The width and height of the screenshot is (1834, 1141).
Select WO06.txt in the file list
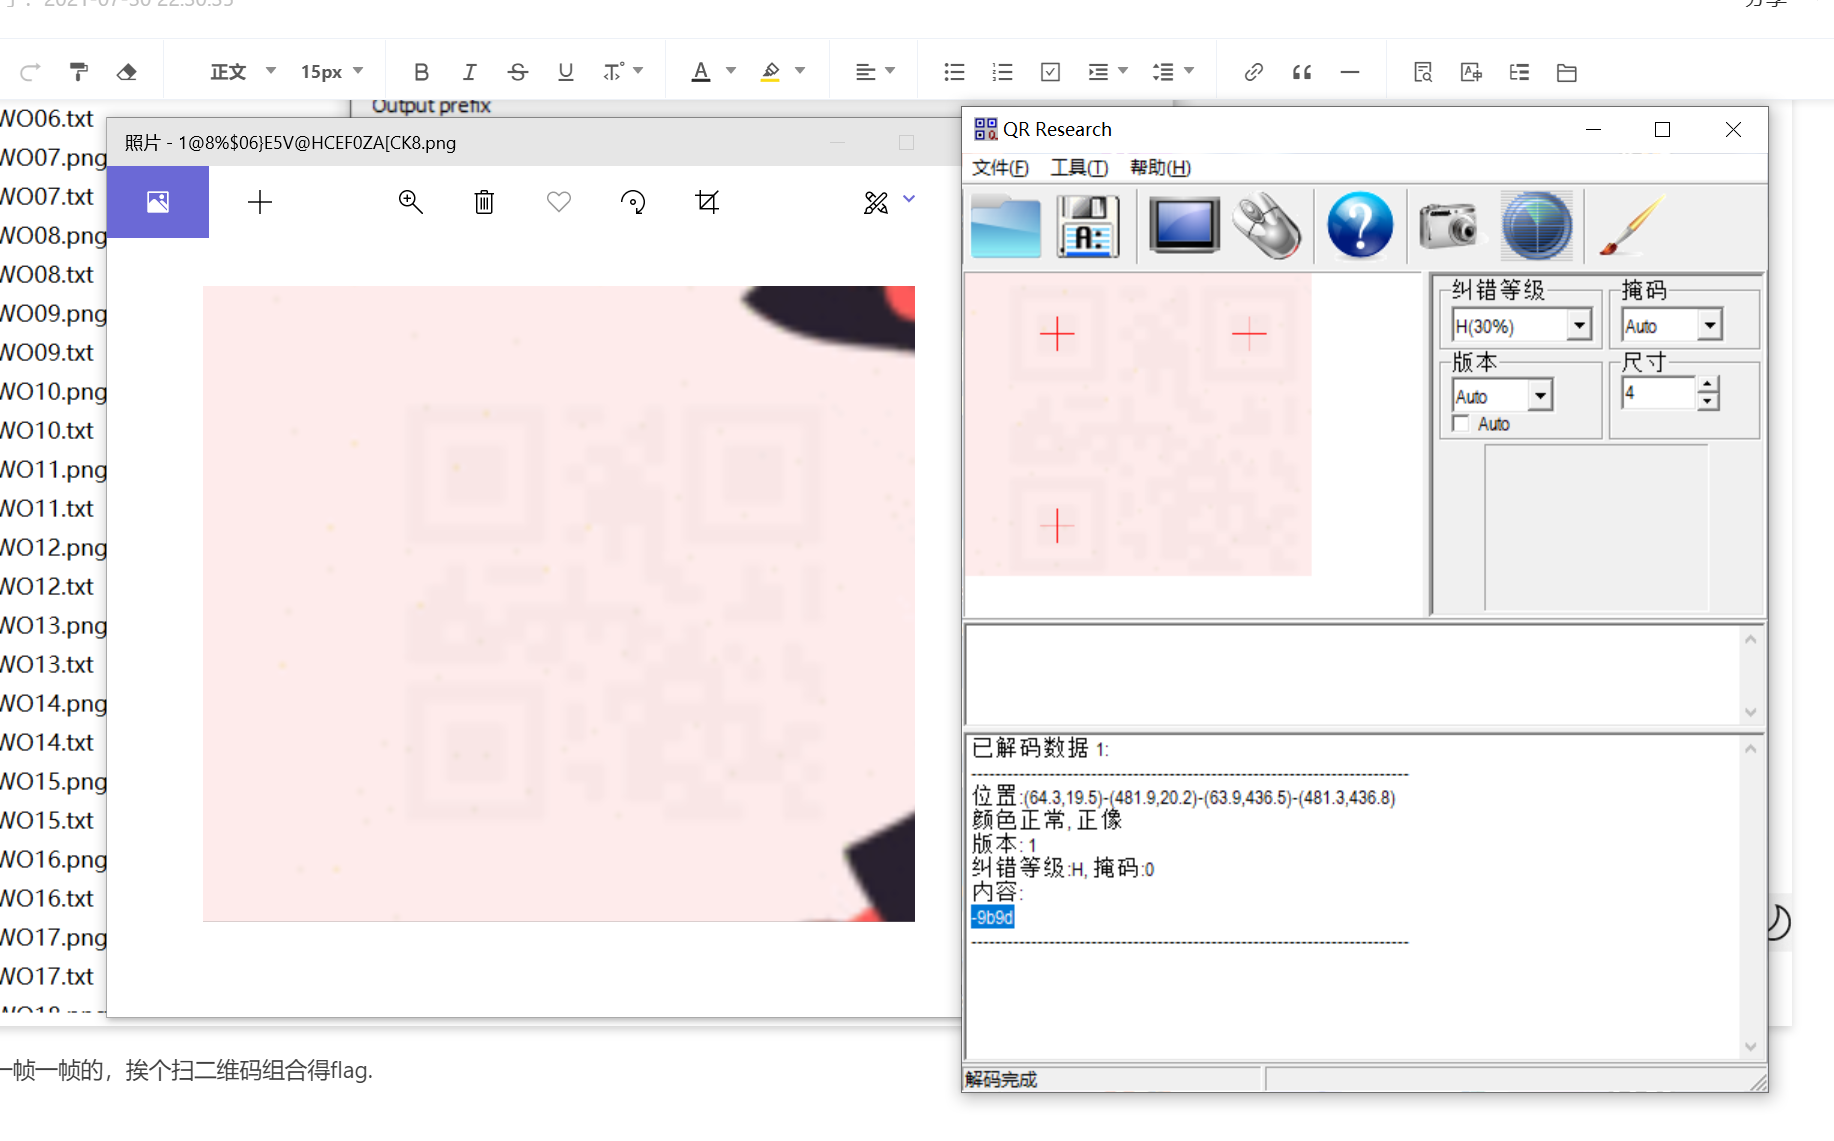[47, 119]
